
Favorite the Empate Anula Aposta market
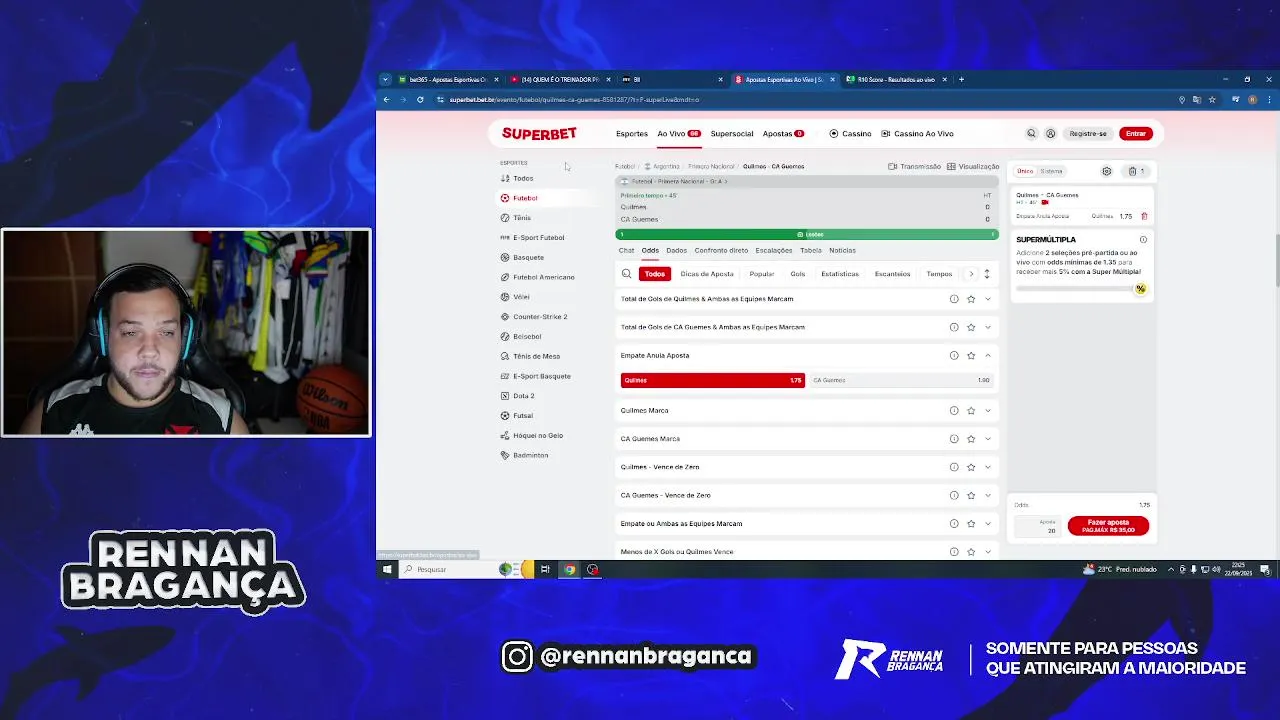point(970,355)
